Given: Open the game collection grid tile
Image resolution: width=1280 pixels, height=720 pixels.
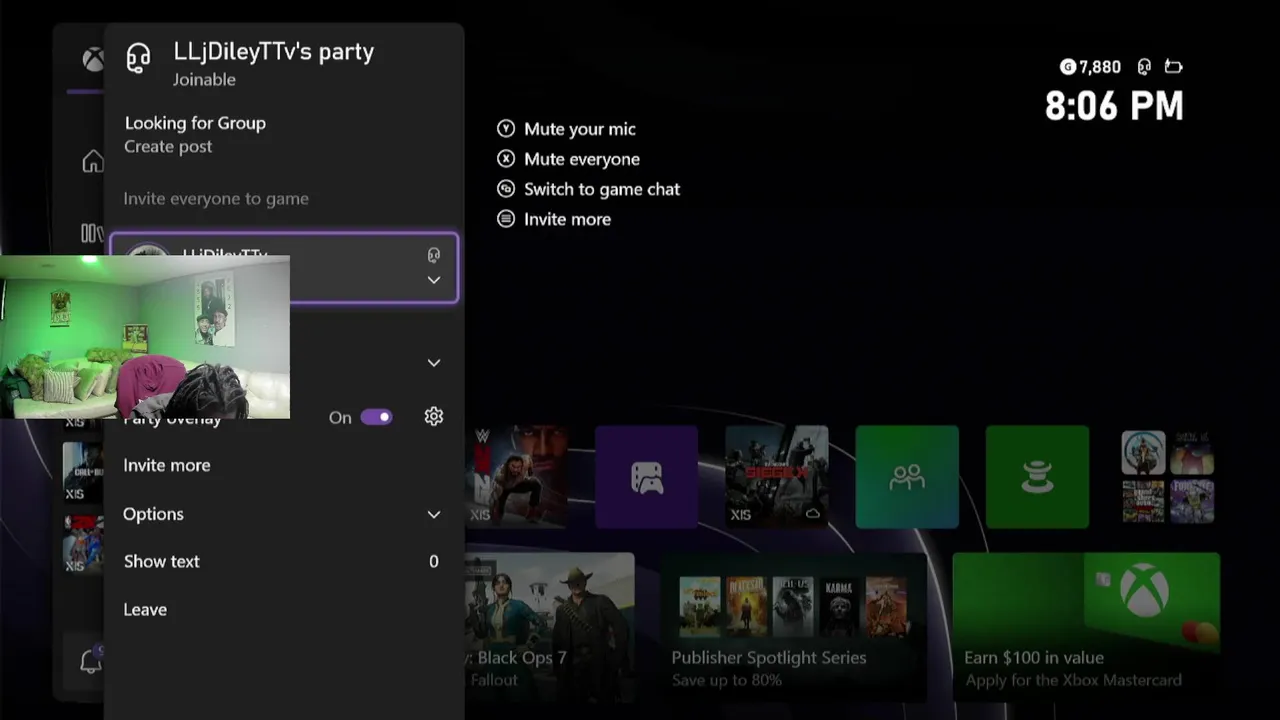Looking at the screenshot, I should (1168, 477).
